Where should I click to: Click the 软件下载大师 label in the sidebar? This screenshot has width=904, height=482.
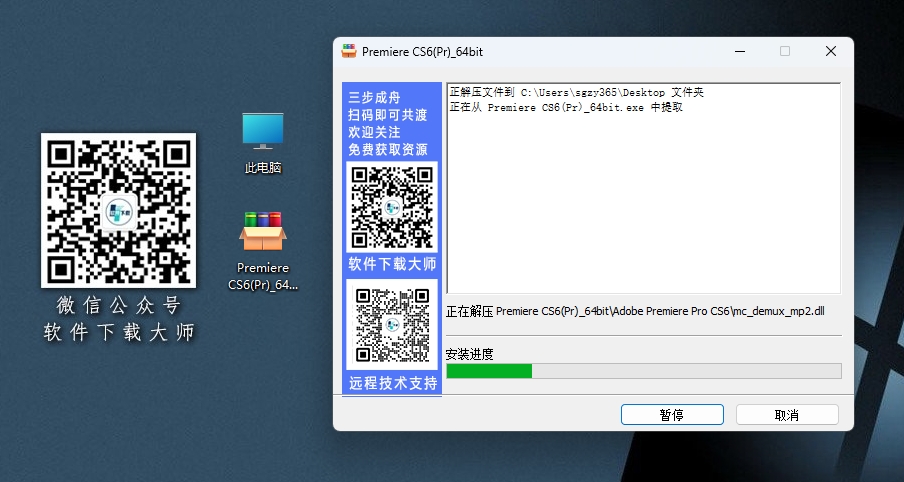tap(392, 265)
